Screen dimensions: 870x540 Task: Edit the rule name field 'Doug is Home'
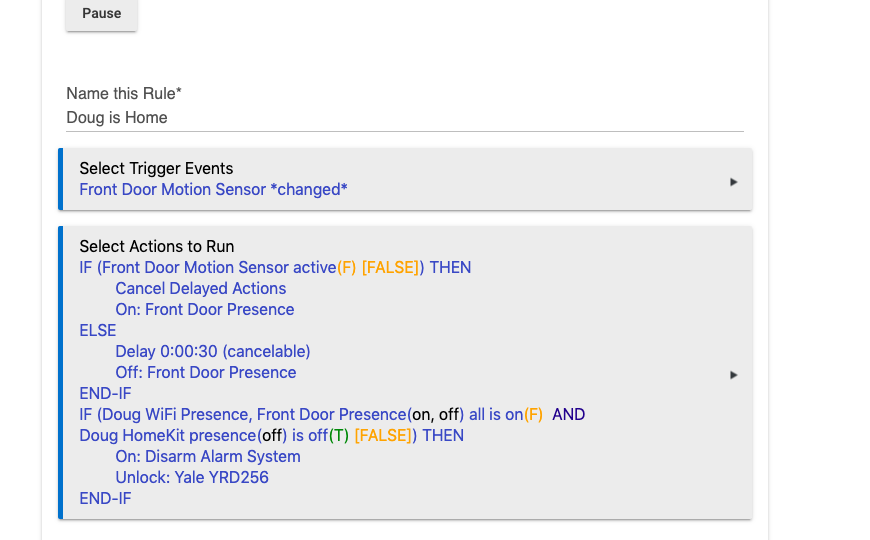(404, 118)
